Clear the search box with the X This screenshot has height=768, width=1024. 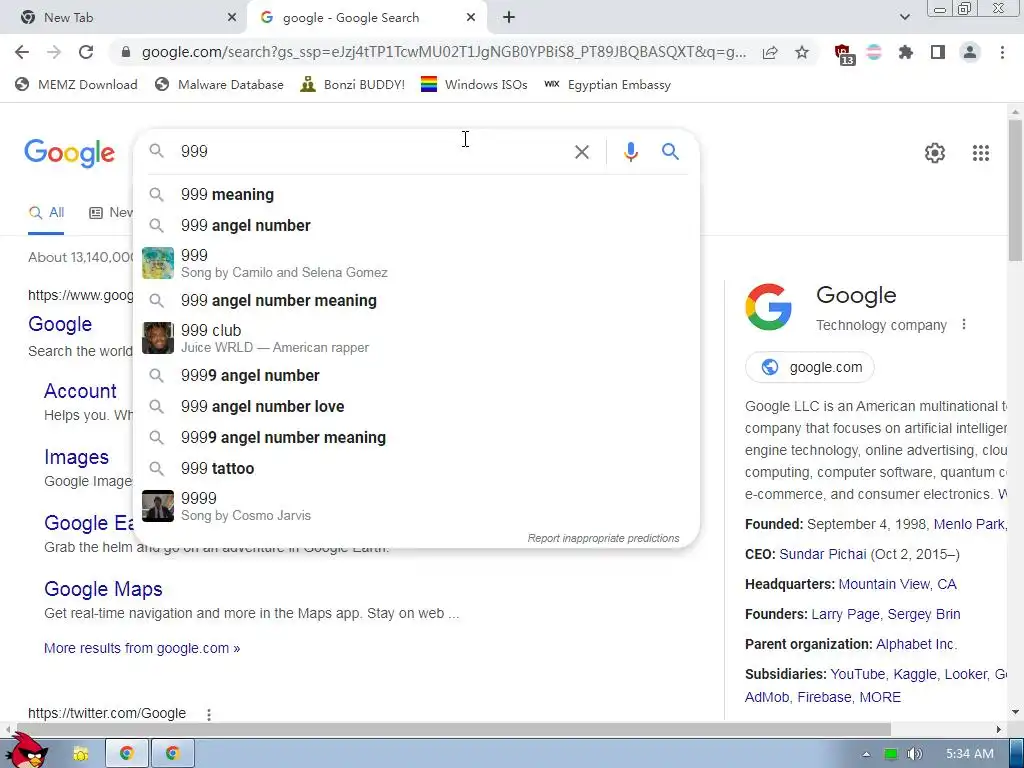click(581, 152)
